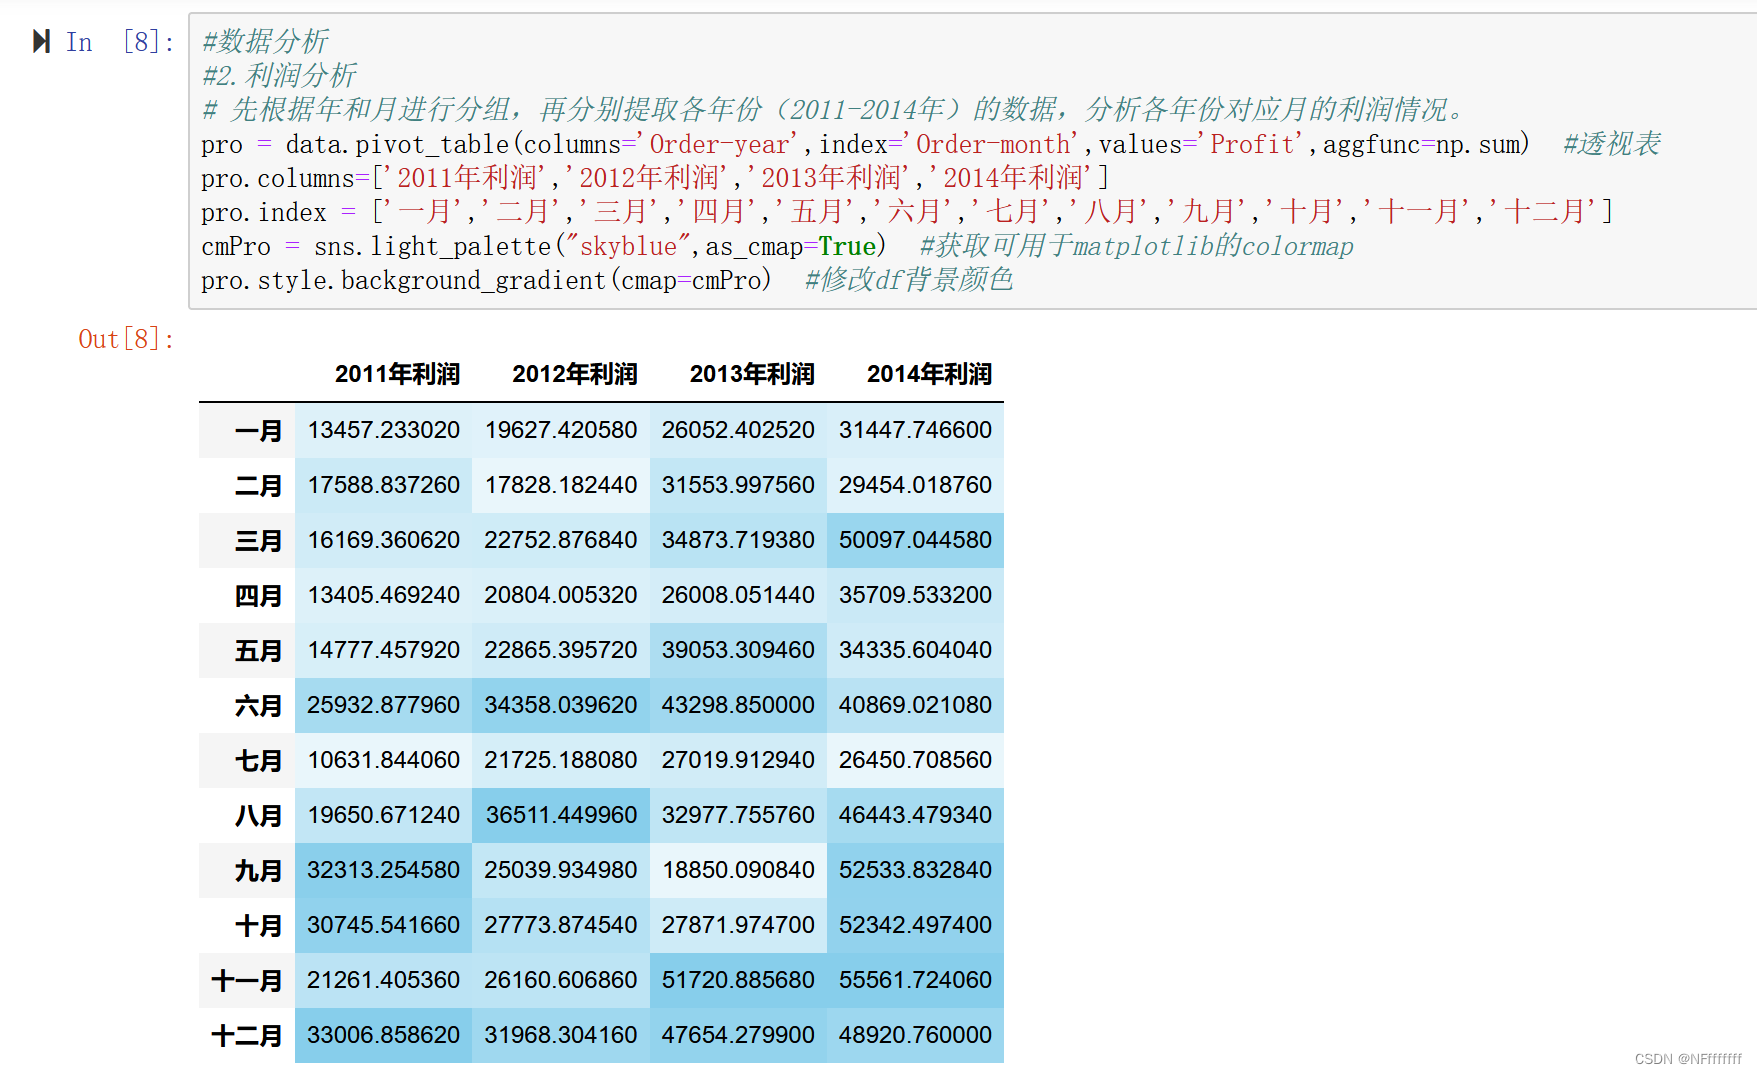The width and height of the screenshot is (1757, 1074).
Task: Click cell value 48920.760000
Action: (x=915, y=1035)
